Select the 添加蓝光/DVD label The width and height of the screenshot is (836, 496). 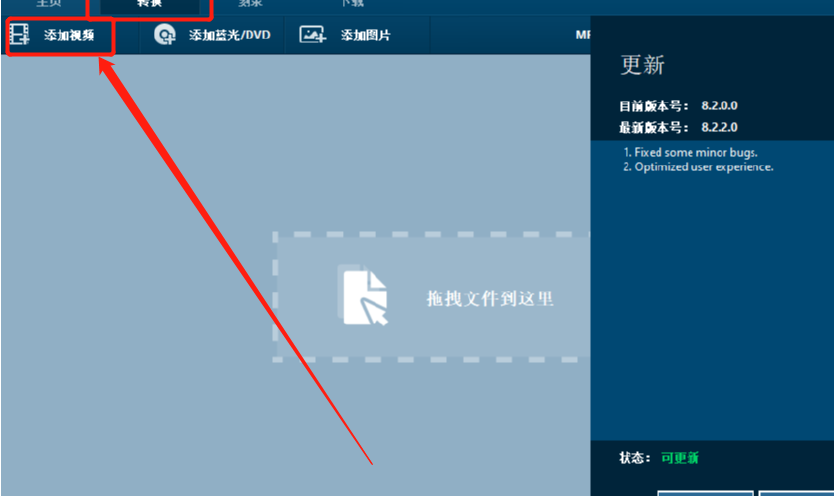[x=230, y=35]
